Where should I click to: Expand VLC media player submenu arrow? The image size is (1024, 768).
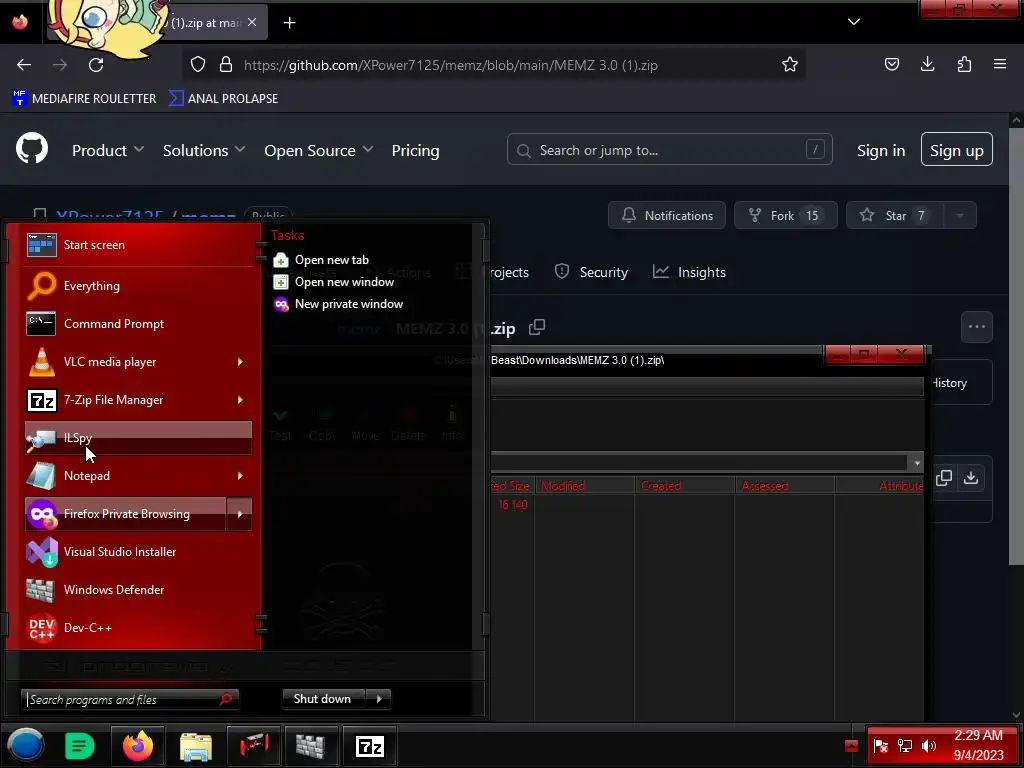[240, 362]
